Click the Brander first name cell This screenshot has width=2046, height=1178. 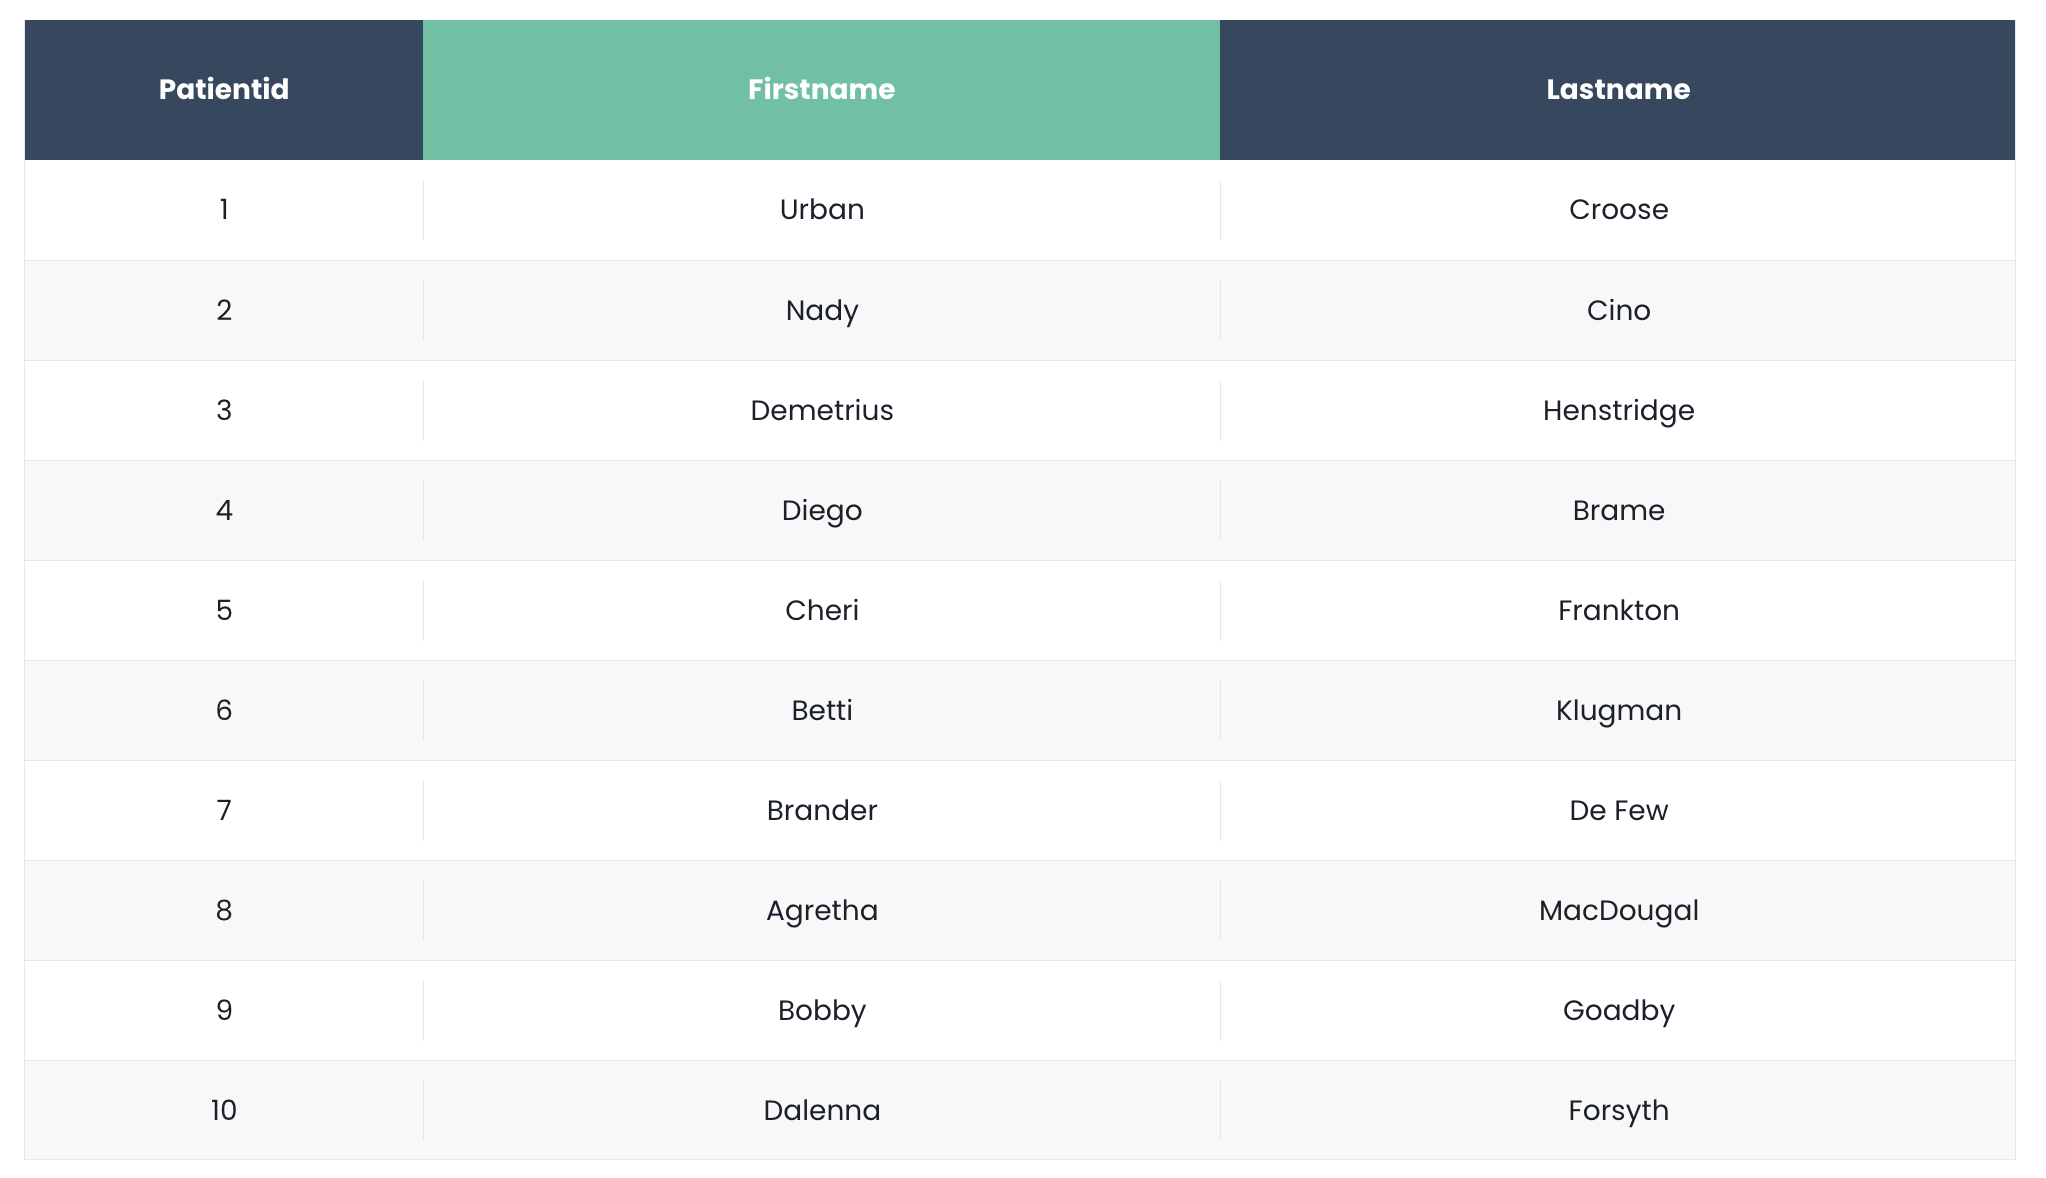[821, 810]
